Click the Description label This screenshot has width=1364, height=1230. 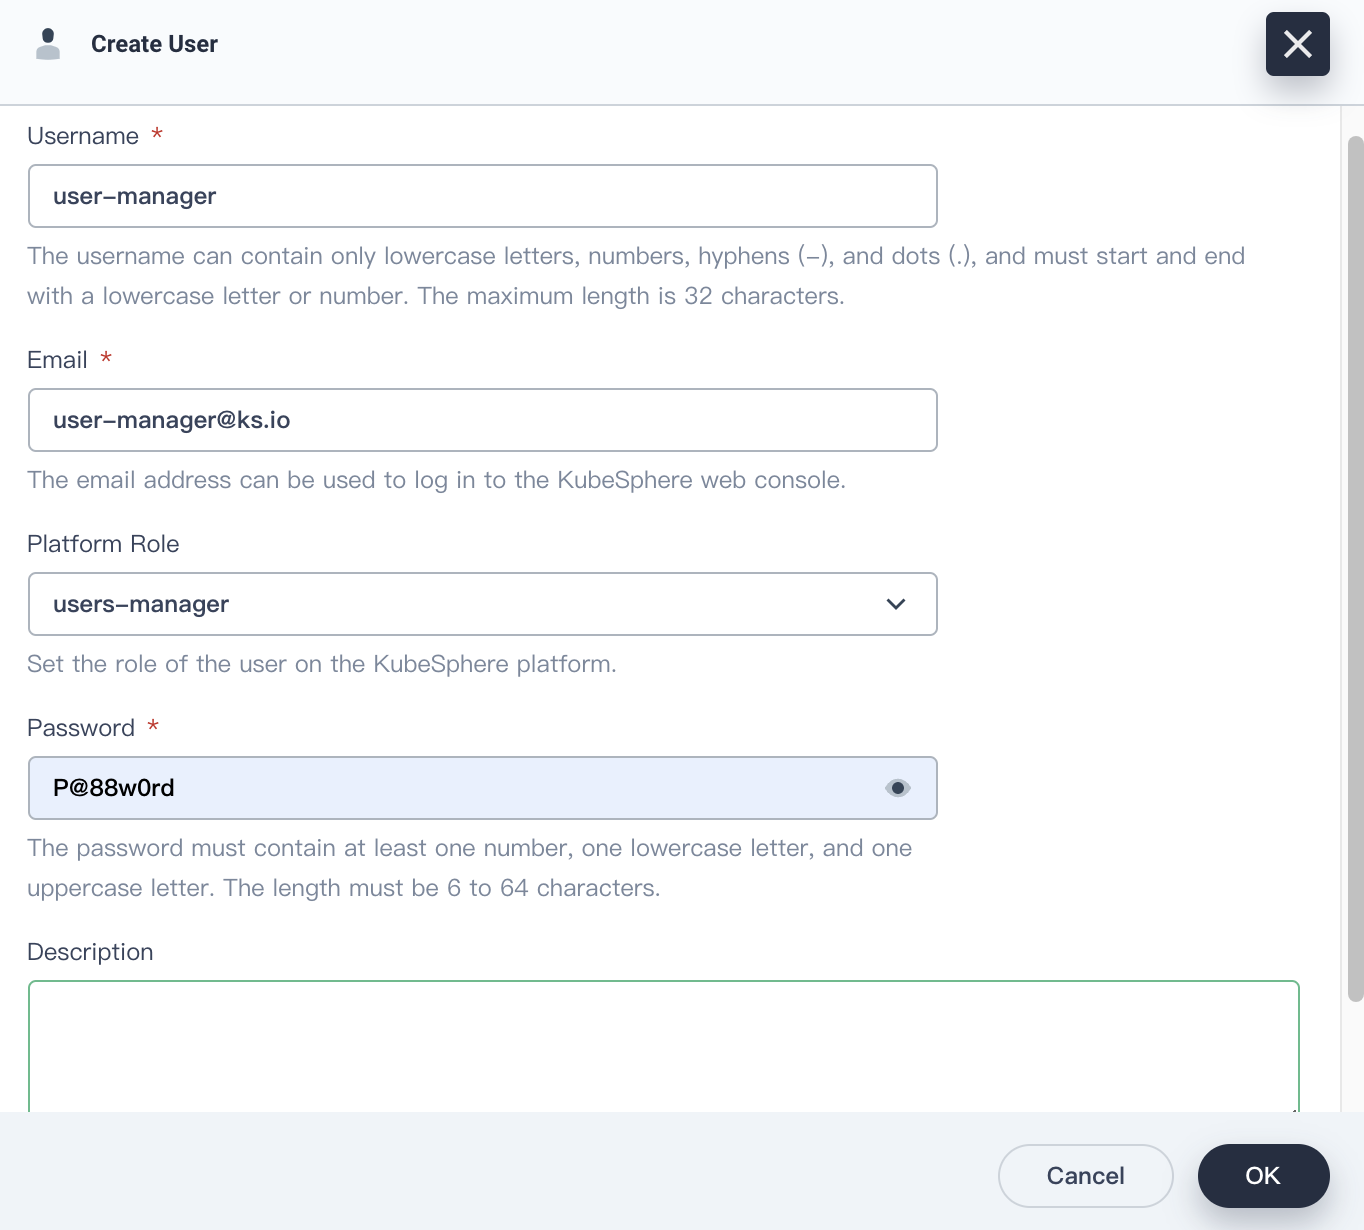click(x=90, y=952)
